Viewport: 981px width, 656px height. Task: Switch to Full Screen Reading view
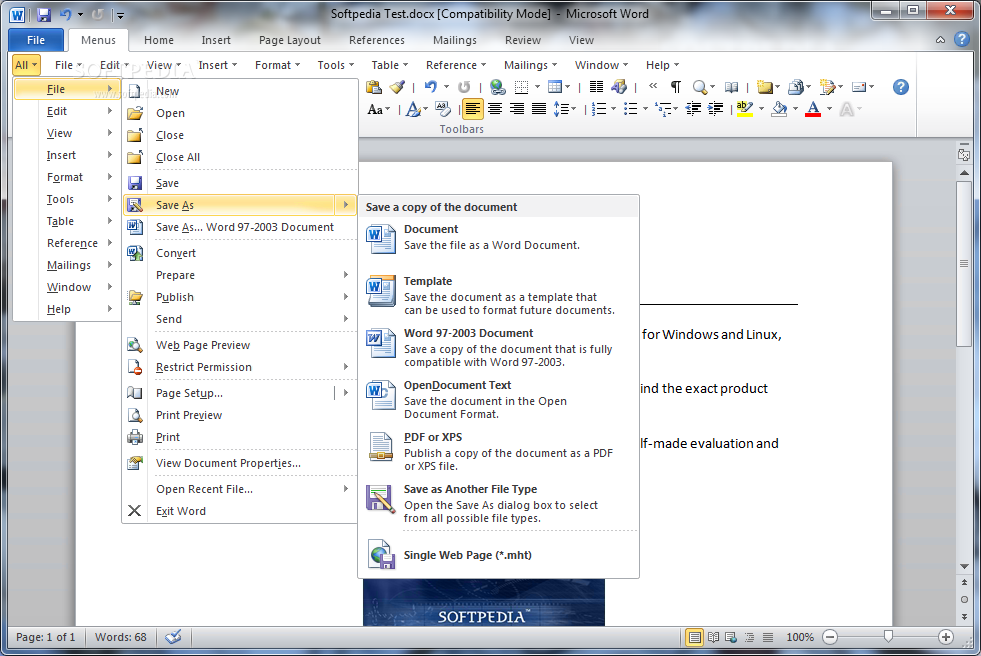pos(713,637)
